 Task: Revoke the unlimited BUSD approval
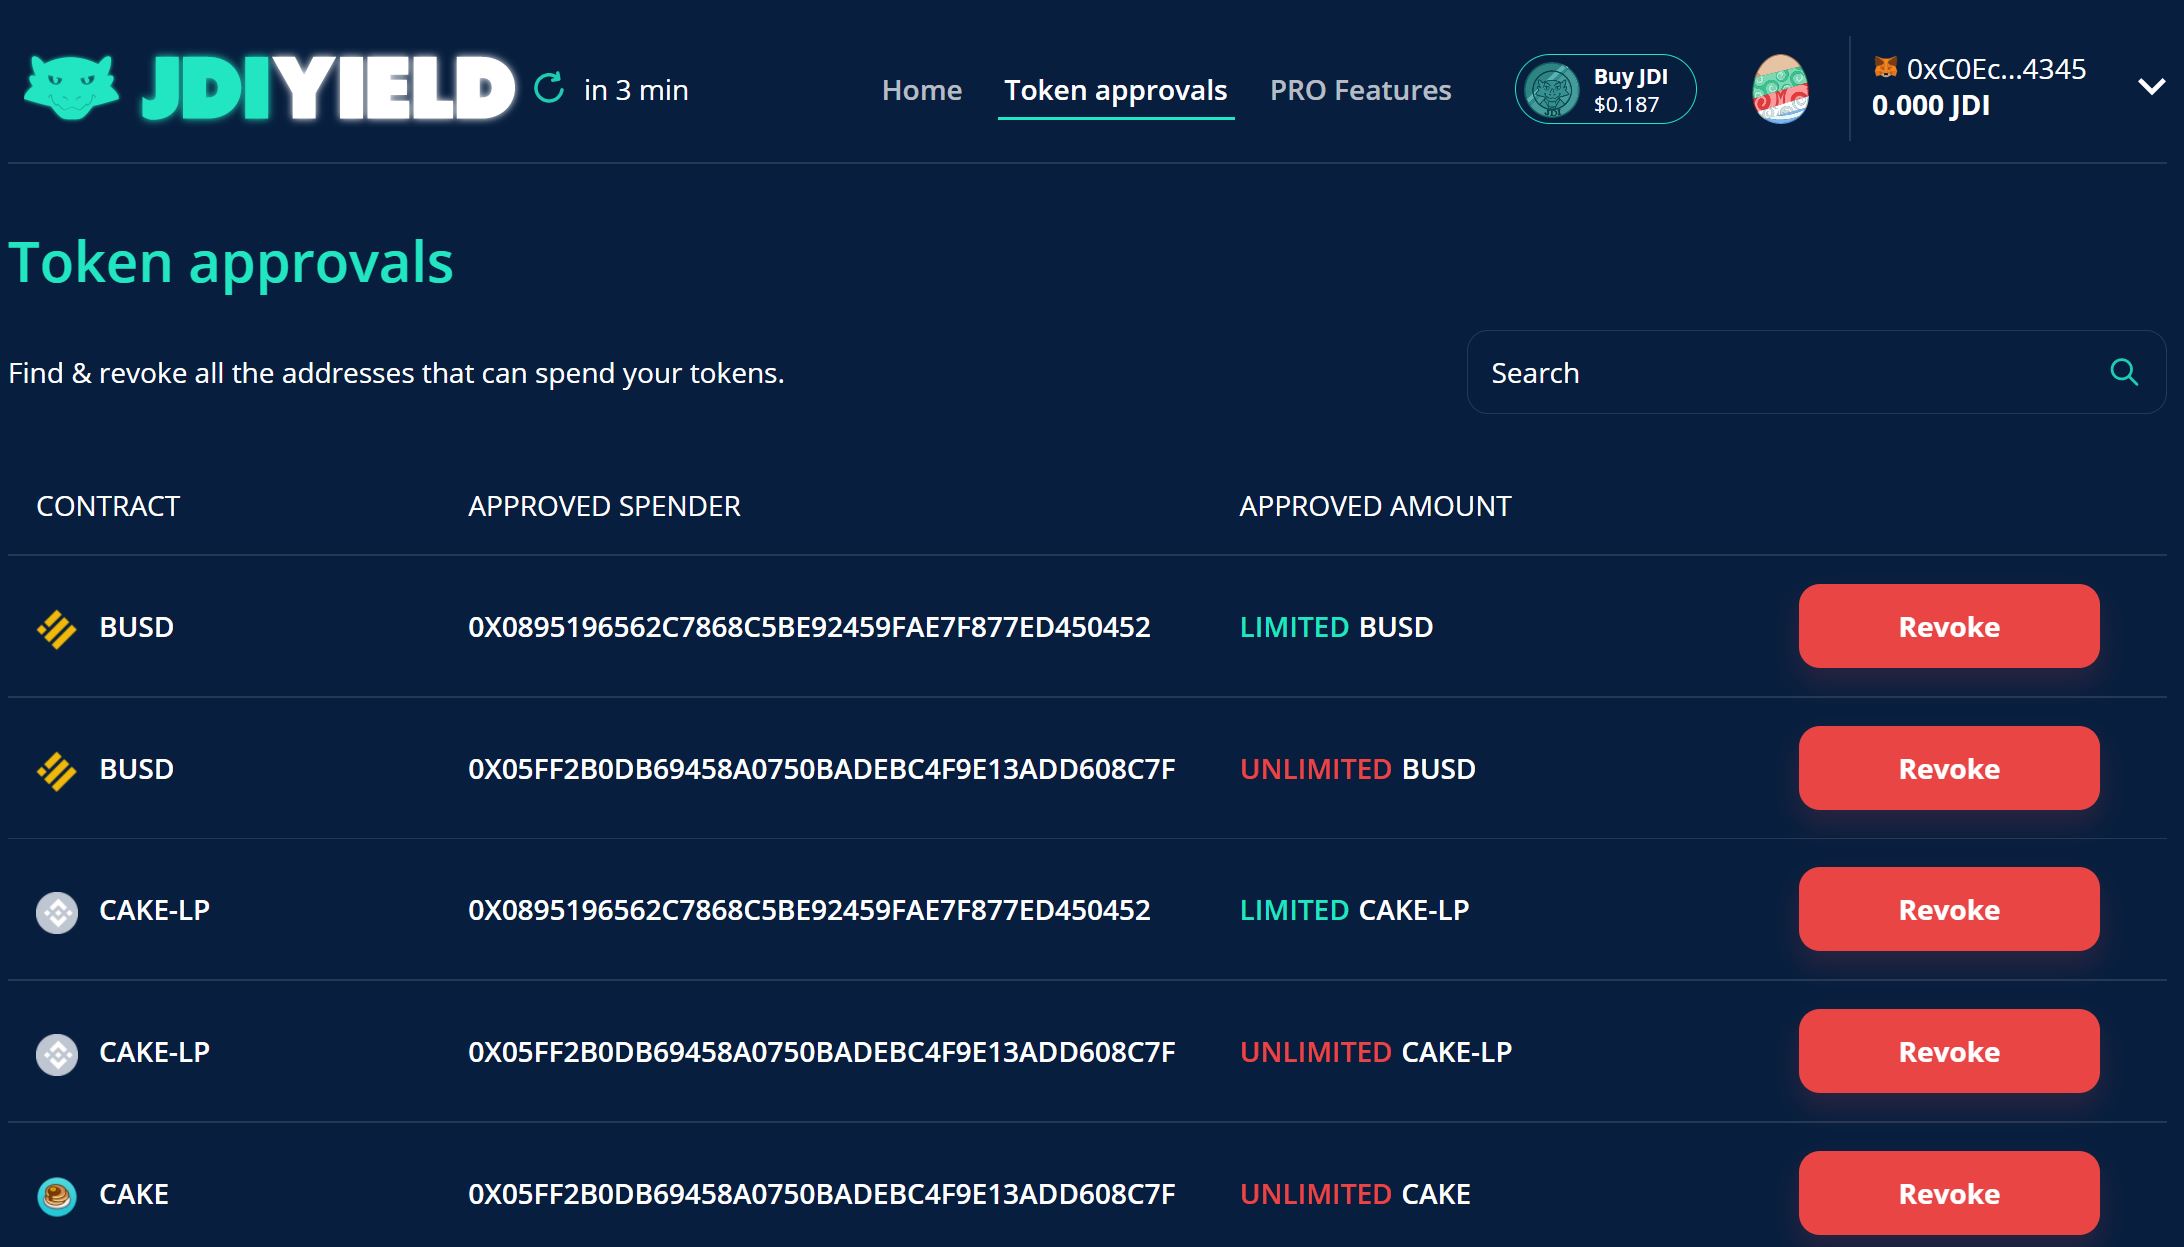click(1948, 768)
